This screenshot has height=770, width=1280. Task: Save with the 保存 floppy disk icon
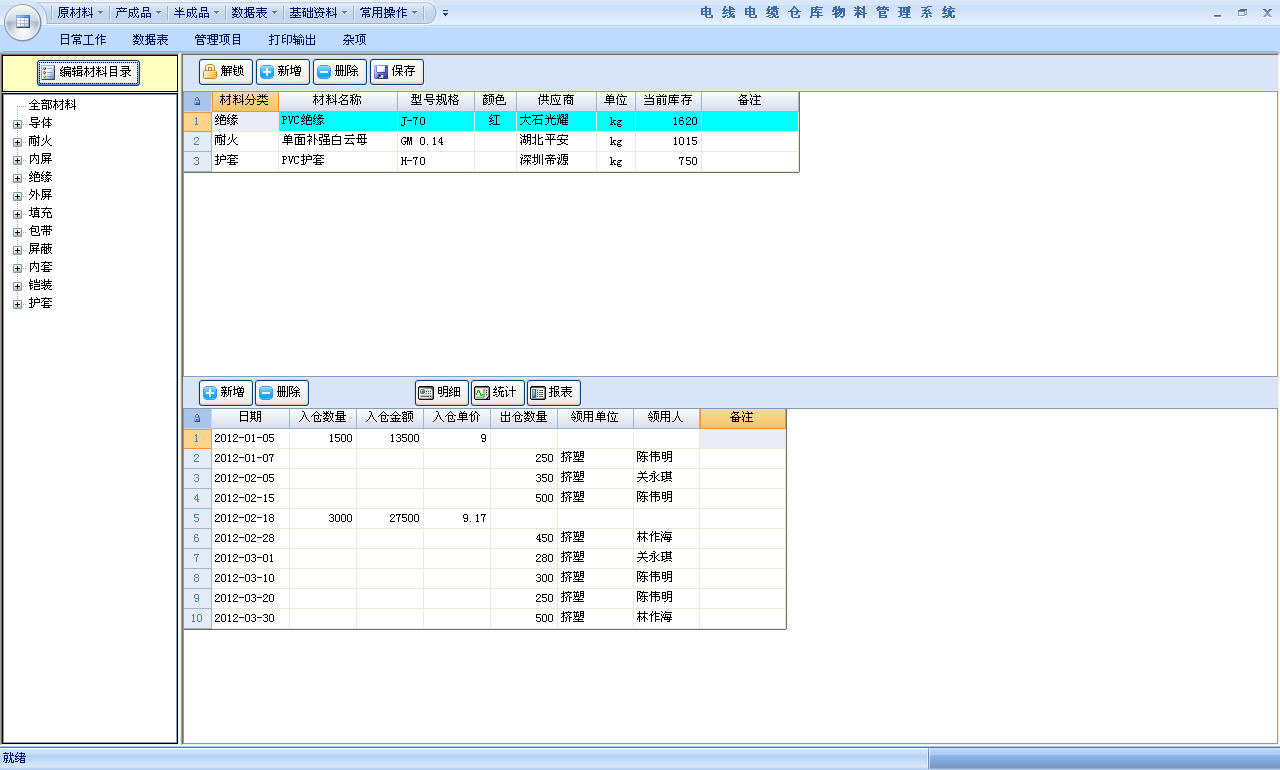(x=381, y=72)
